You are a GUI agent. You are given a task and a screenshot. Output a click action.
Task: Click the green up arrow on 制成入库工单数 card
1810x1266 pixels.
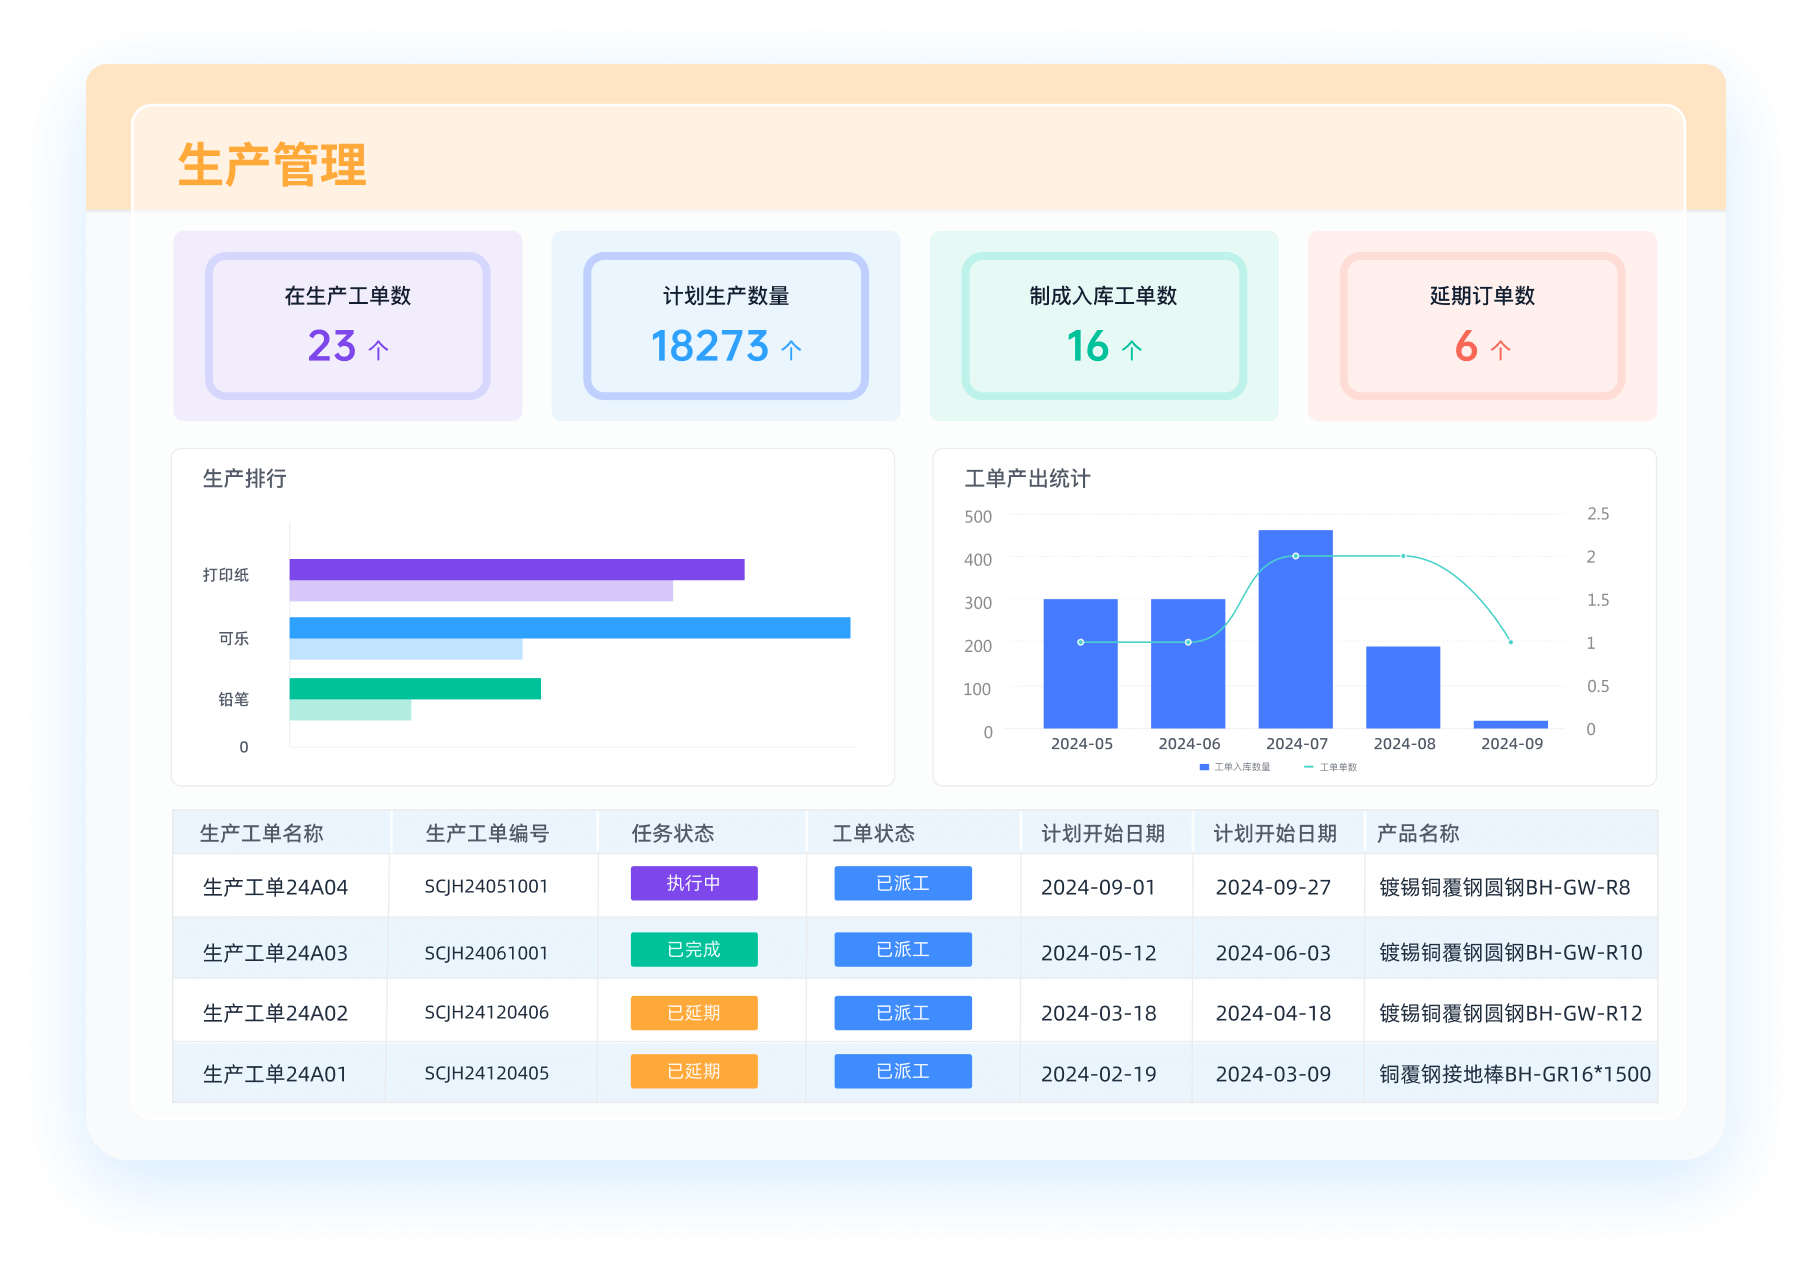[x=1132, y=347]
